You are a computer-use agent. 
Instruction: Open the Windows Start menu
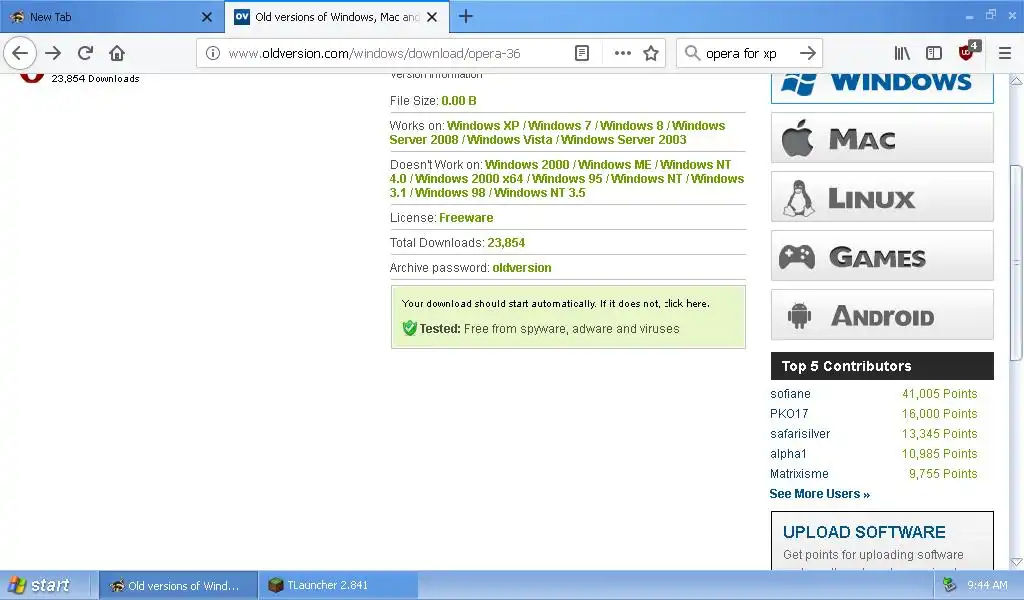(x=39, y=585)
